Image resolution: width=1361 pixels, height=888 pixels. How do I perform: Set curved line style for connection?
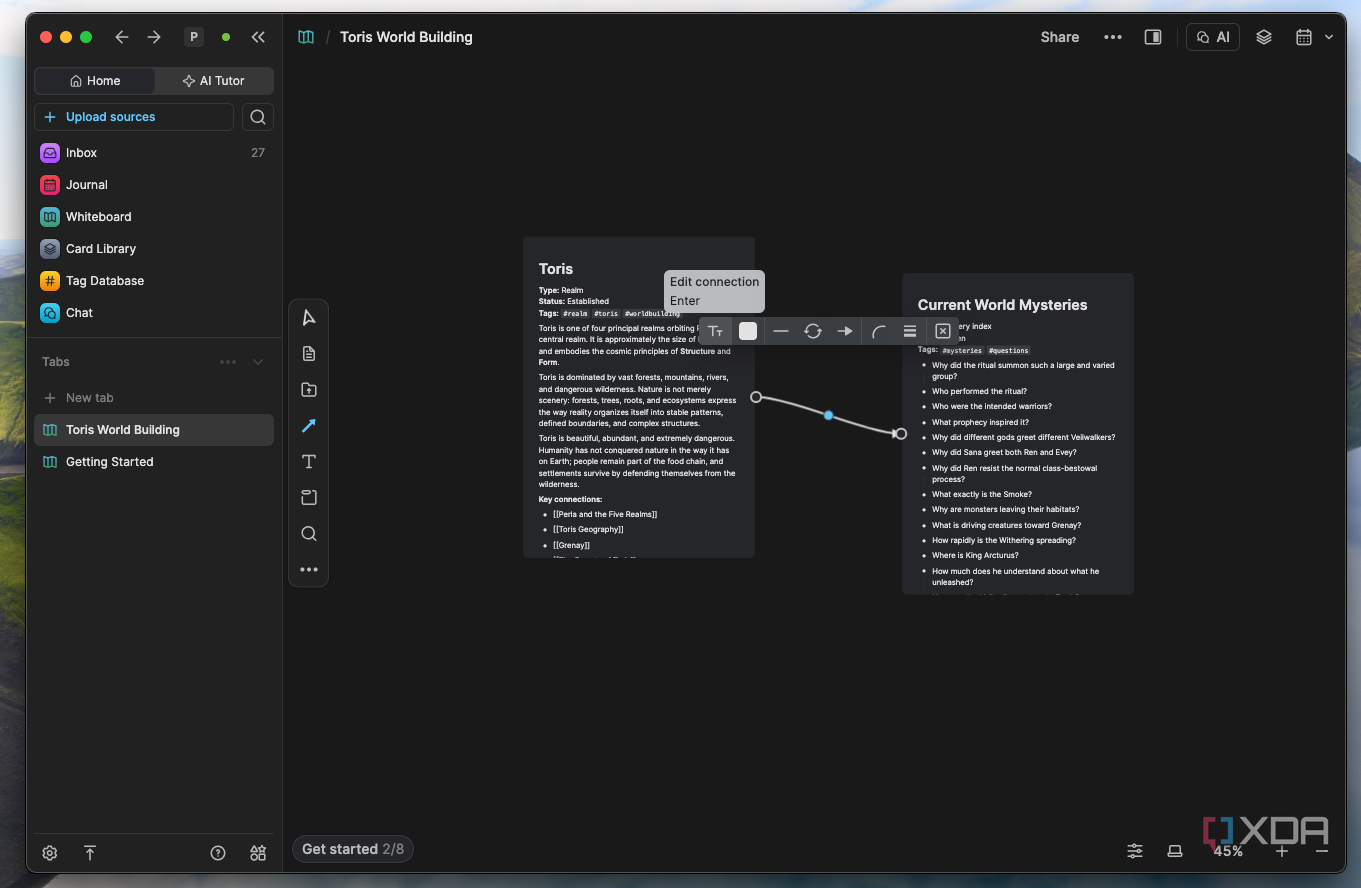[878, 331]
